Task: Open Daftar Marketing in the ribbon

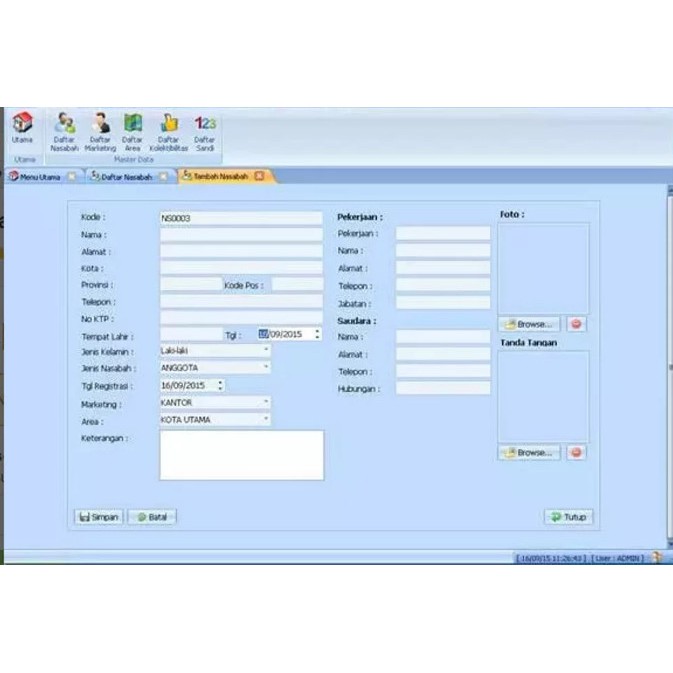Action: pos(100,132)
